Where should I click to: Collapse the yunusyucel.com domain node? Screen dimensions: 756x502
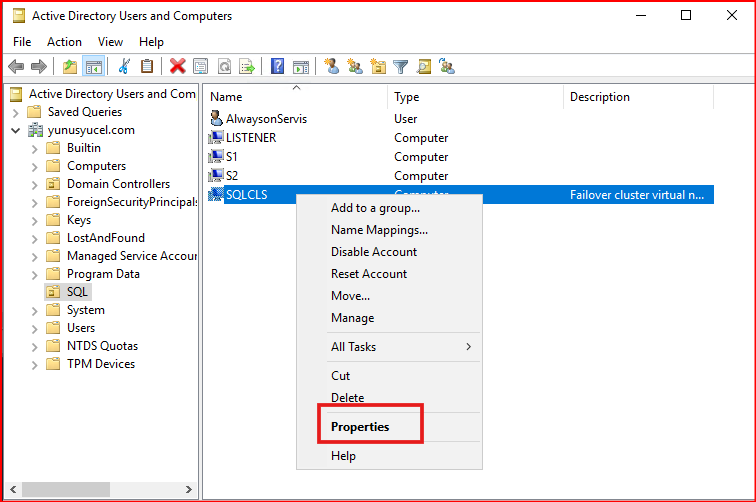click(x=16, y=130)
